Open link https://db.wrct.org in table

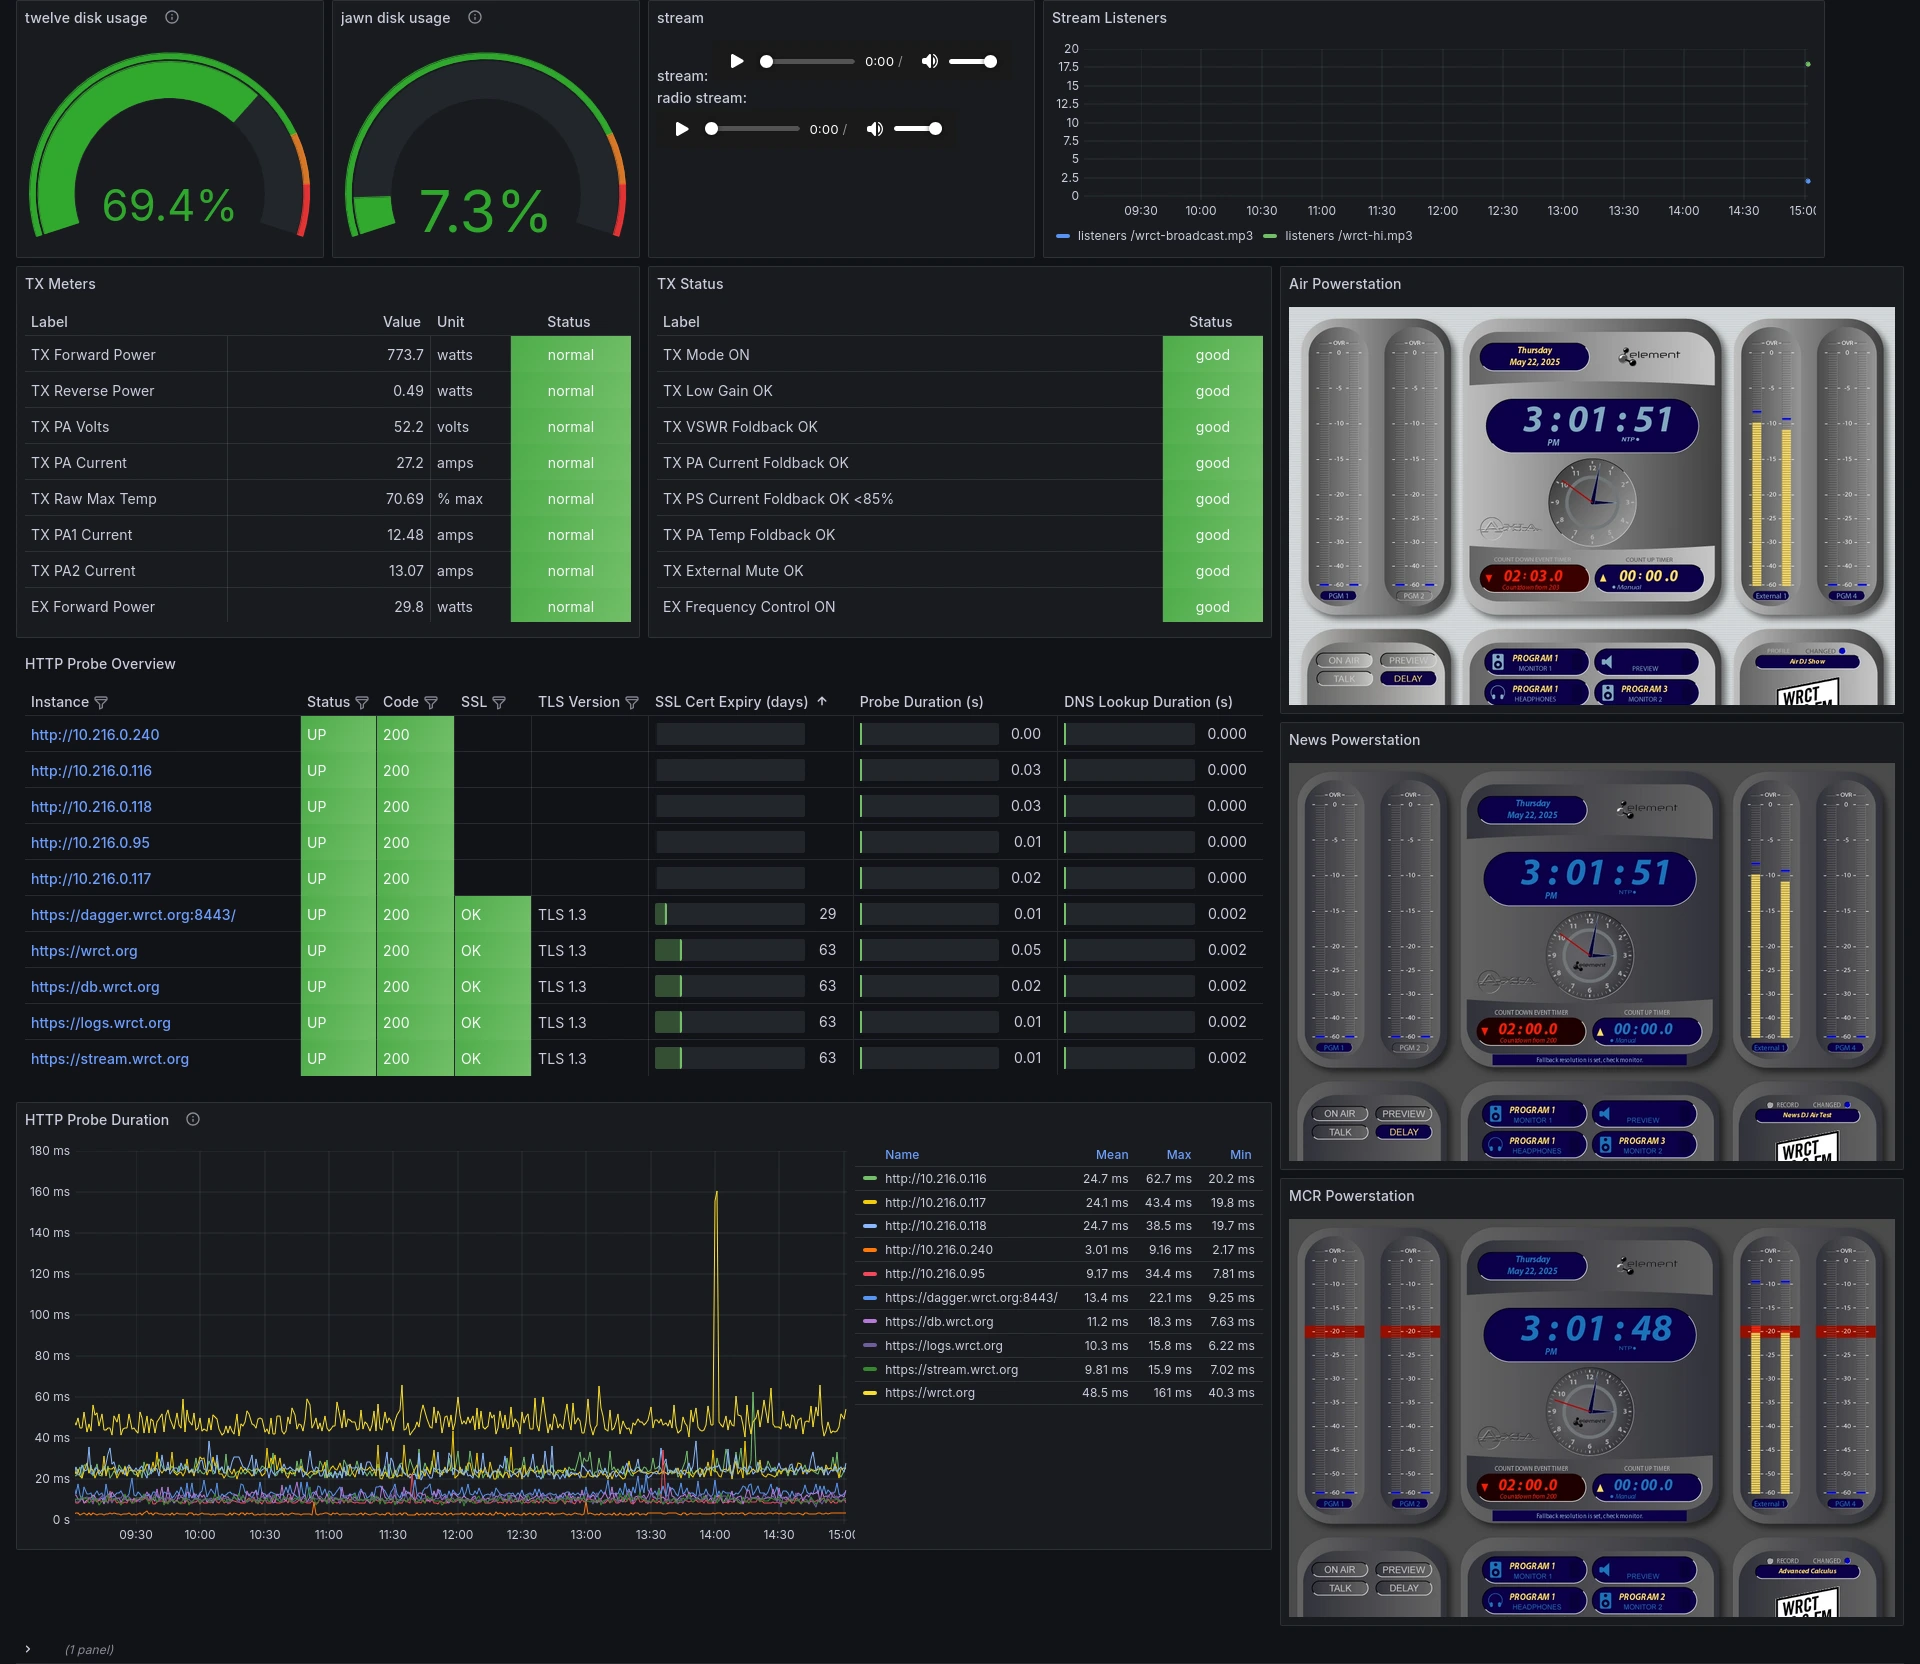(x=95, y=987)
